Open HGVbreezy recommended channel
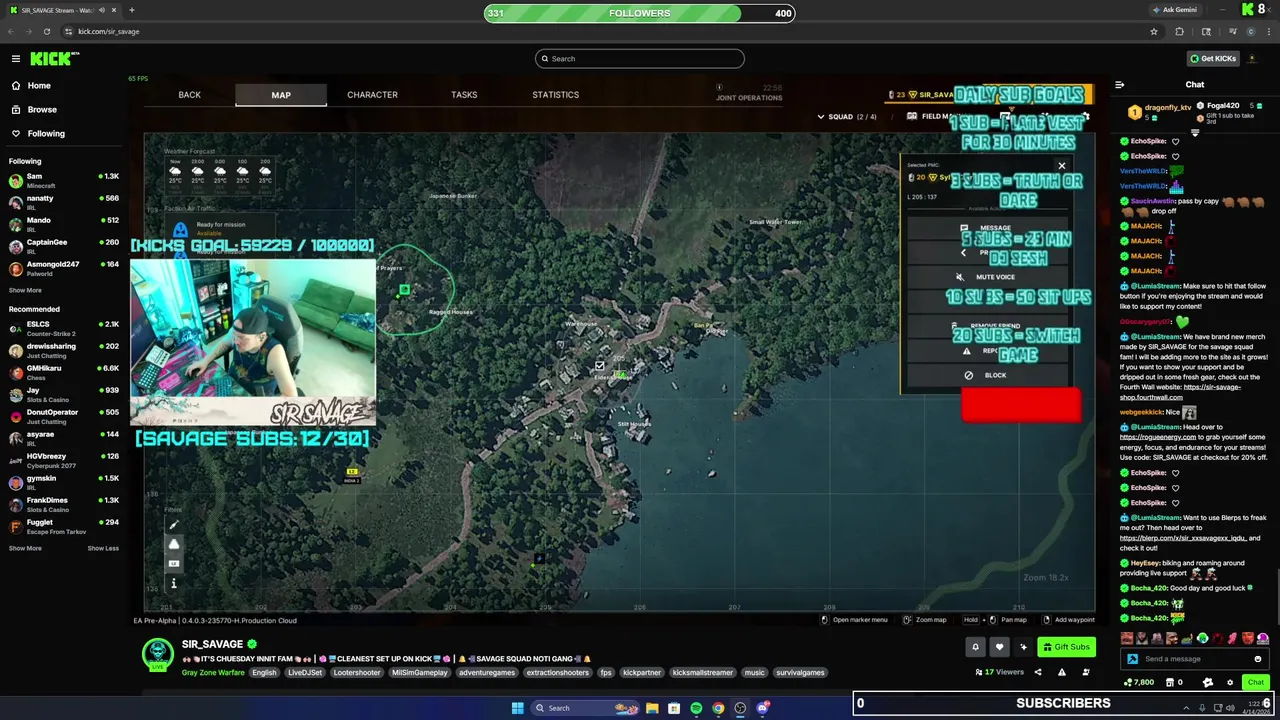Screen dimensions: 1280x720 (63, 461)
